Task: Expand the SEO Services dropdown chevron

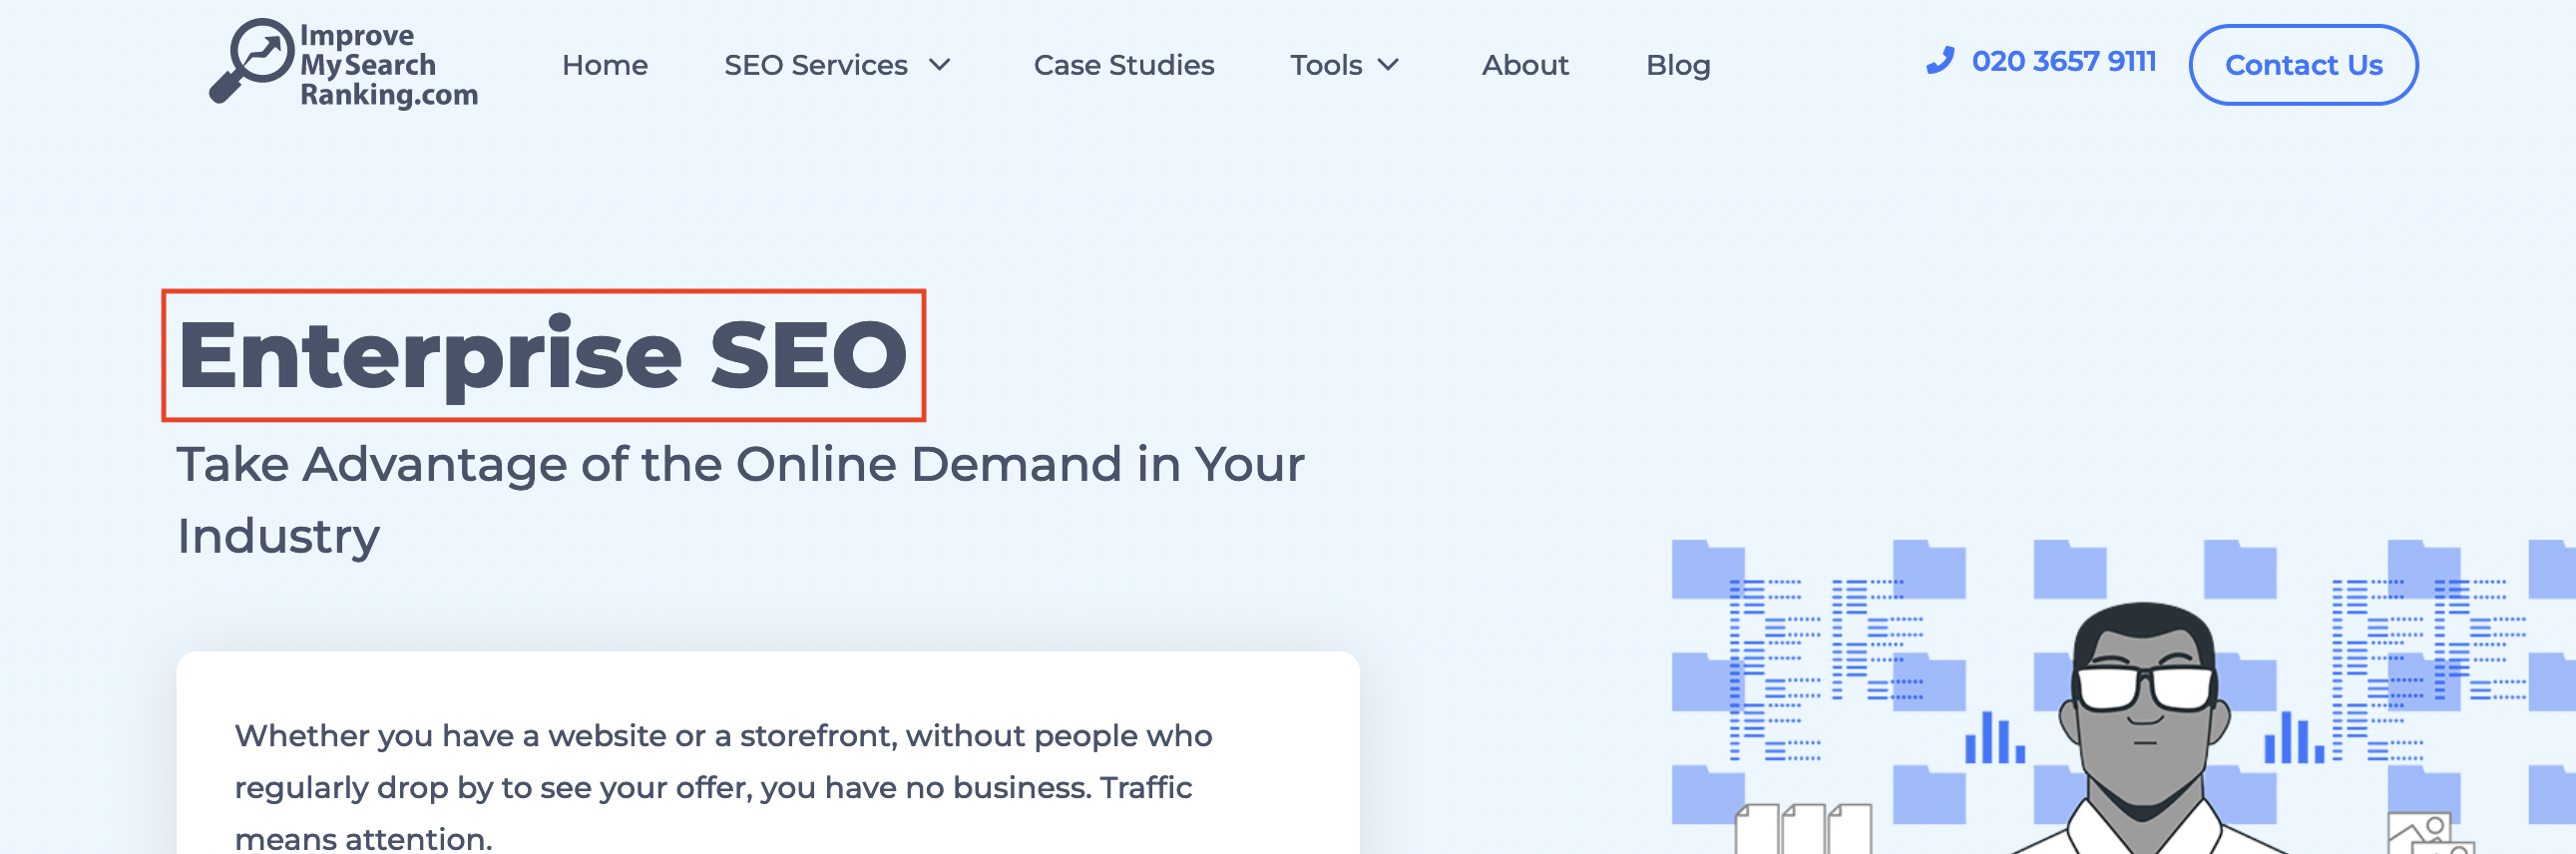Action: [x=939, y=65]
